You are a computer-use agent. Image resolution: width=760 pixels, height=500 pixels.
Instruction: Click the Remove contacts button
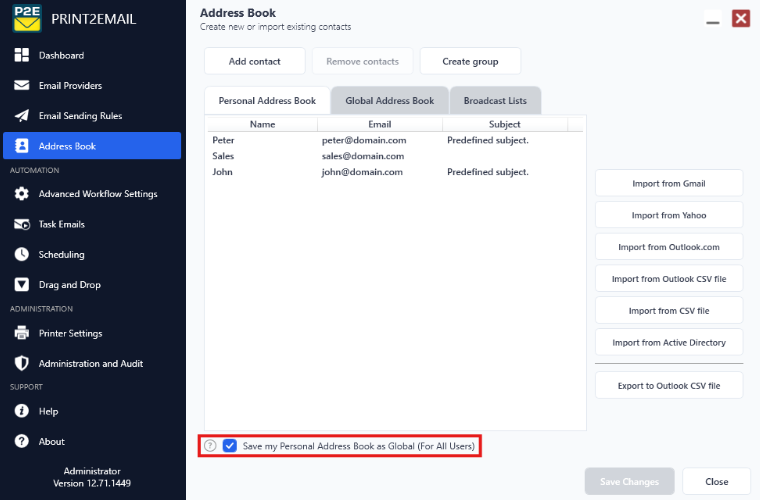(x=363, y=61)
